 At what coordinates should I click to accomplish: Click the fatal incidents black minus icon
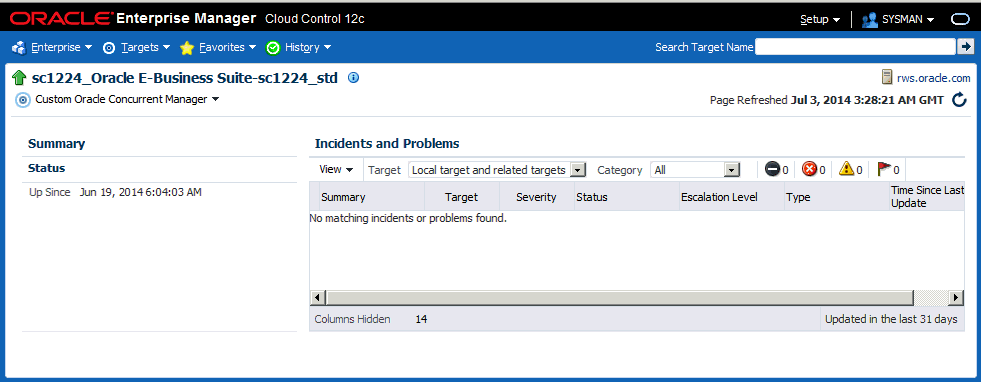(x=773, y=169)
